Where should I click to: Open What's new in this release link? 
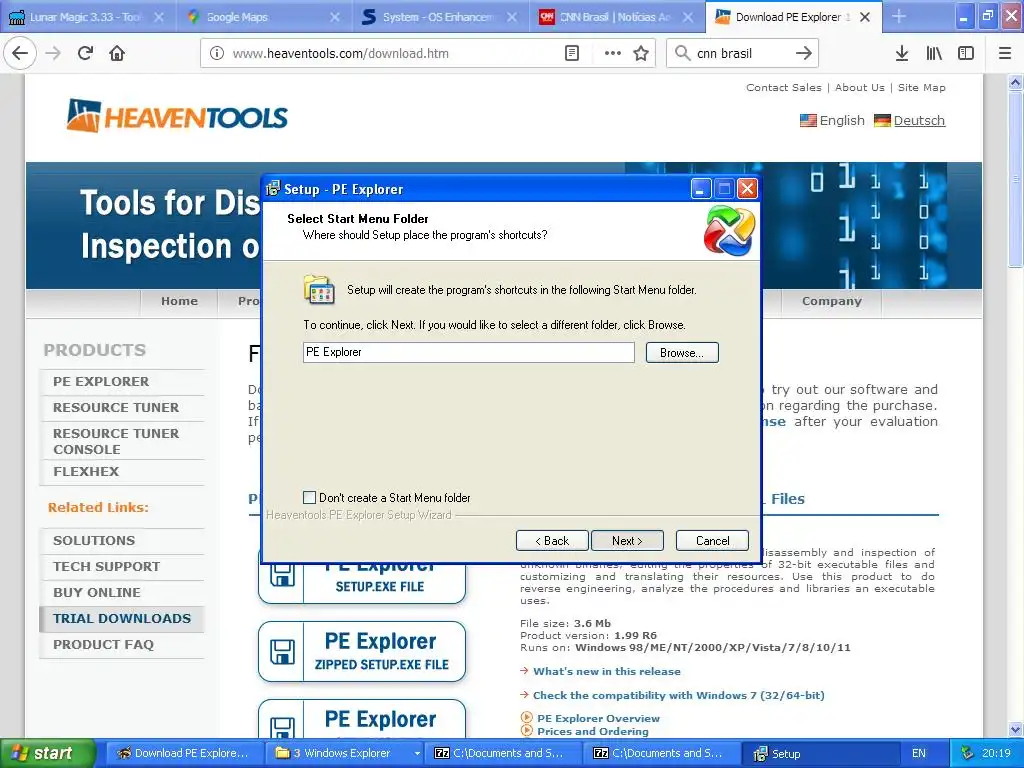607,671
